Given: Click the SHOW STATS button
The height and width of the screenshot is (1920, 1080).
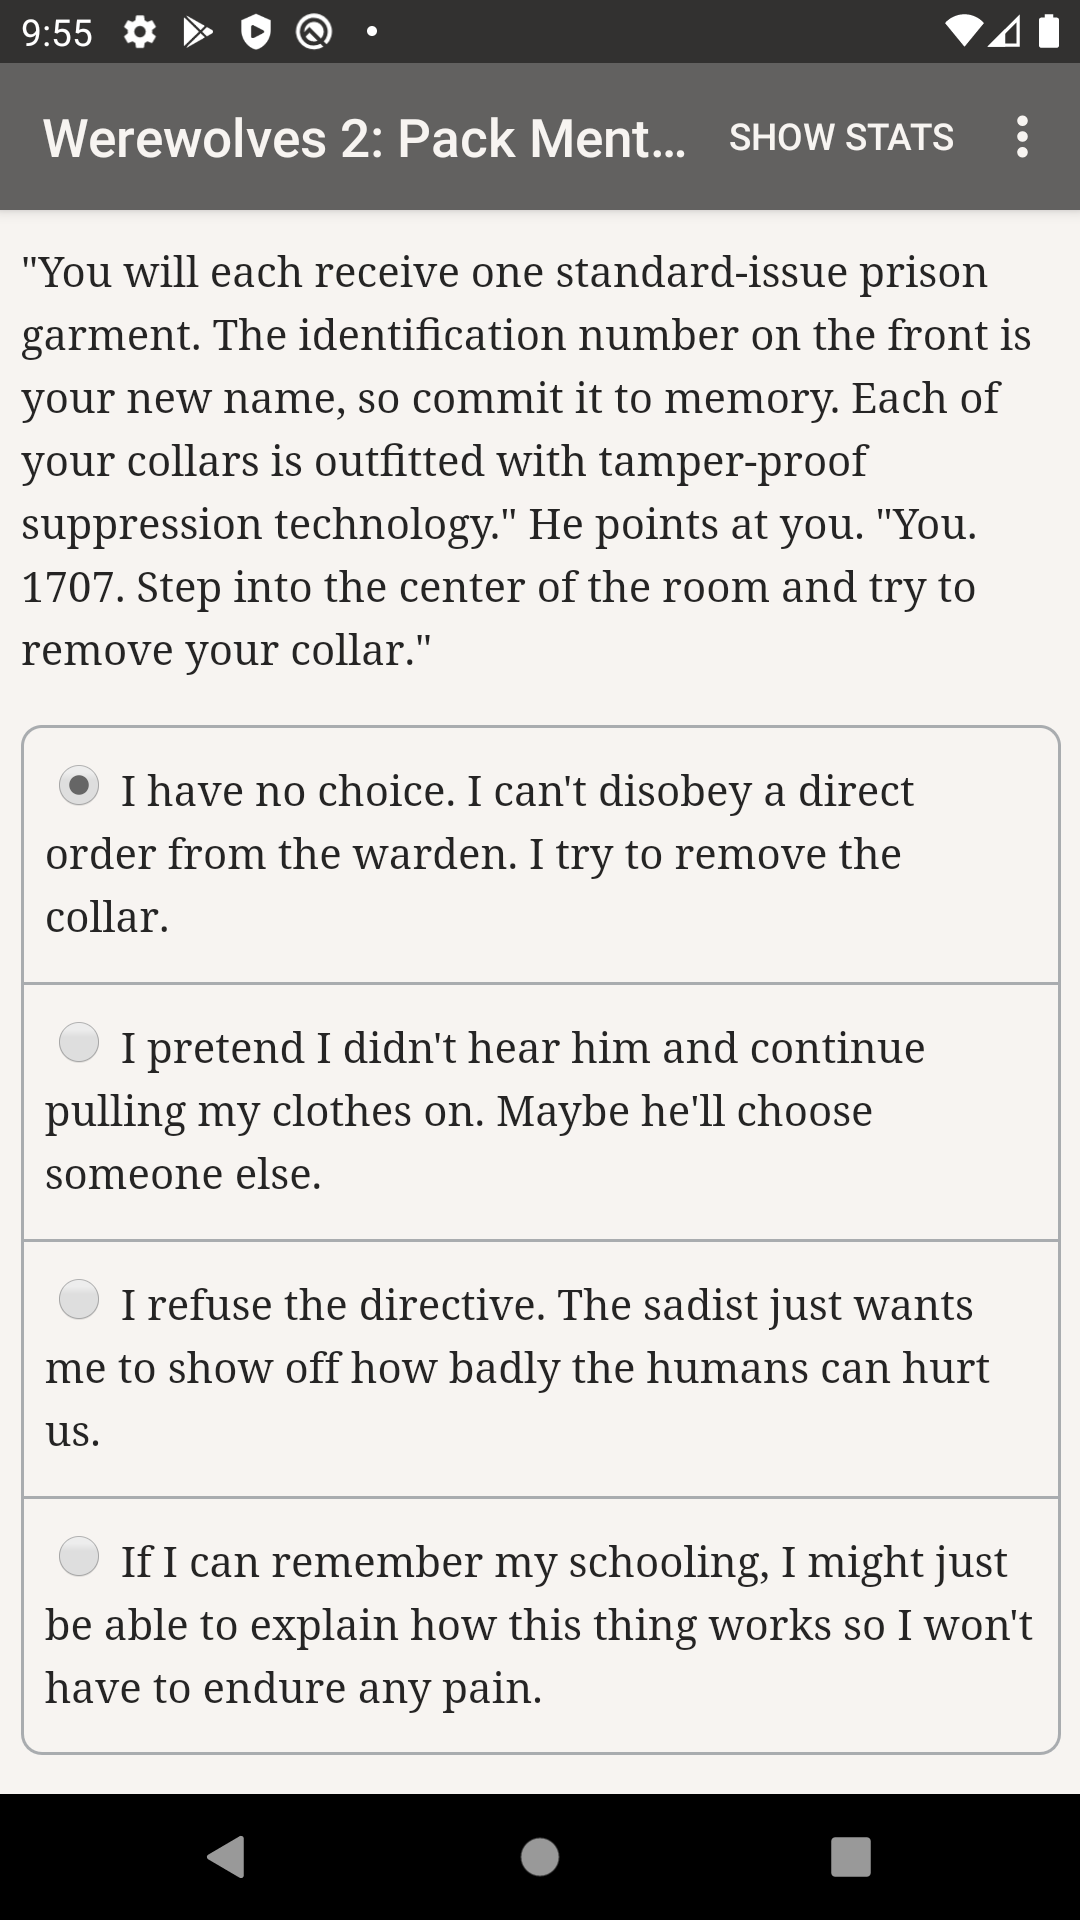Looking at the screenshot, I should click(841, 137).
